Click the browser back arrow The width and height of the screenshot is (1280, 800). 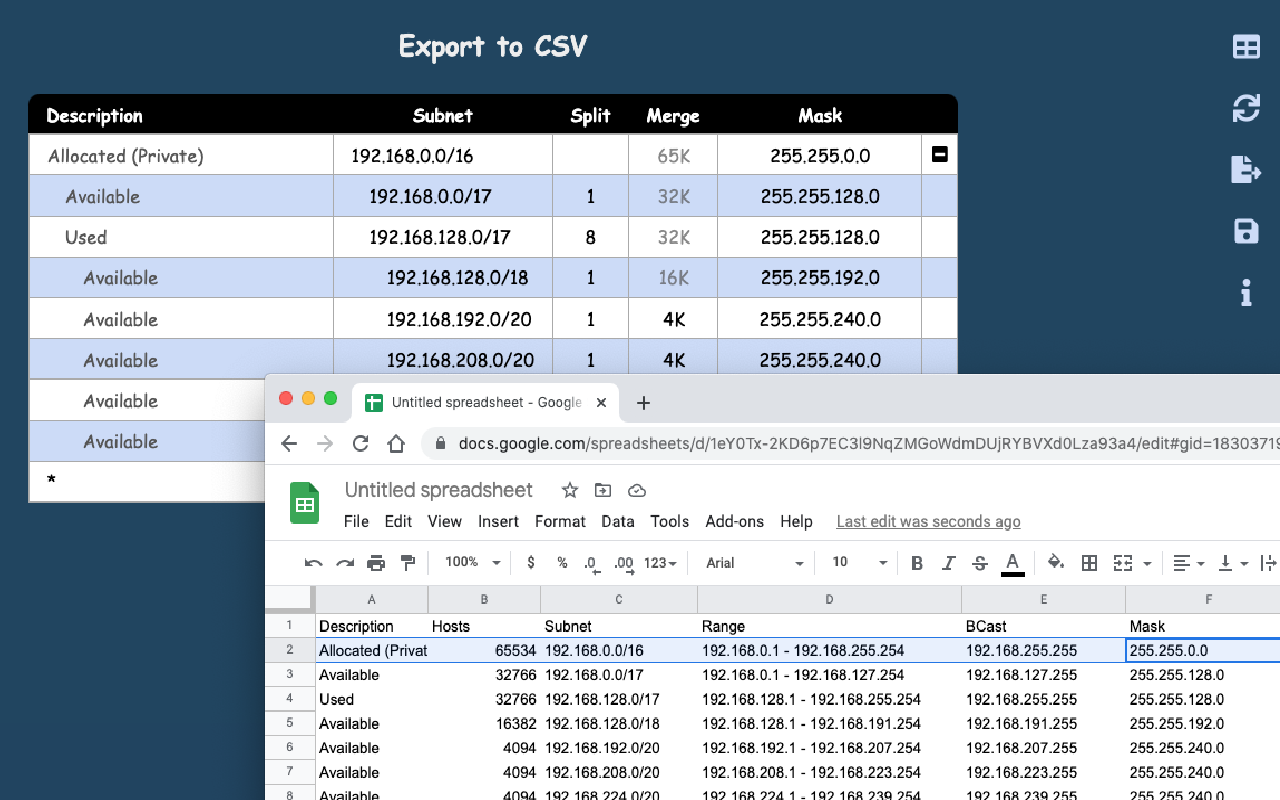point(289,443)
